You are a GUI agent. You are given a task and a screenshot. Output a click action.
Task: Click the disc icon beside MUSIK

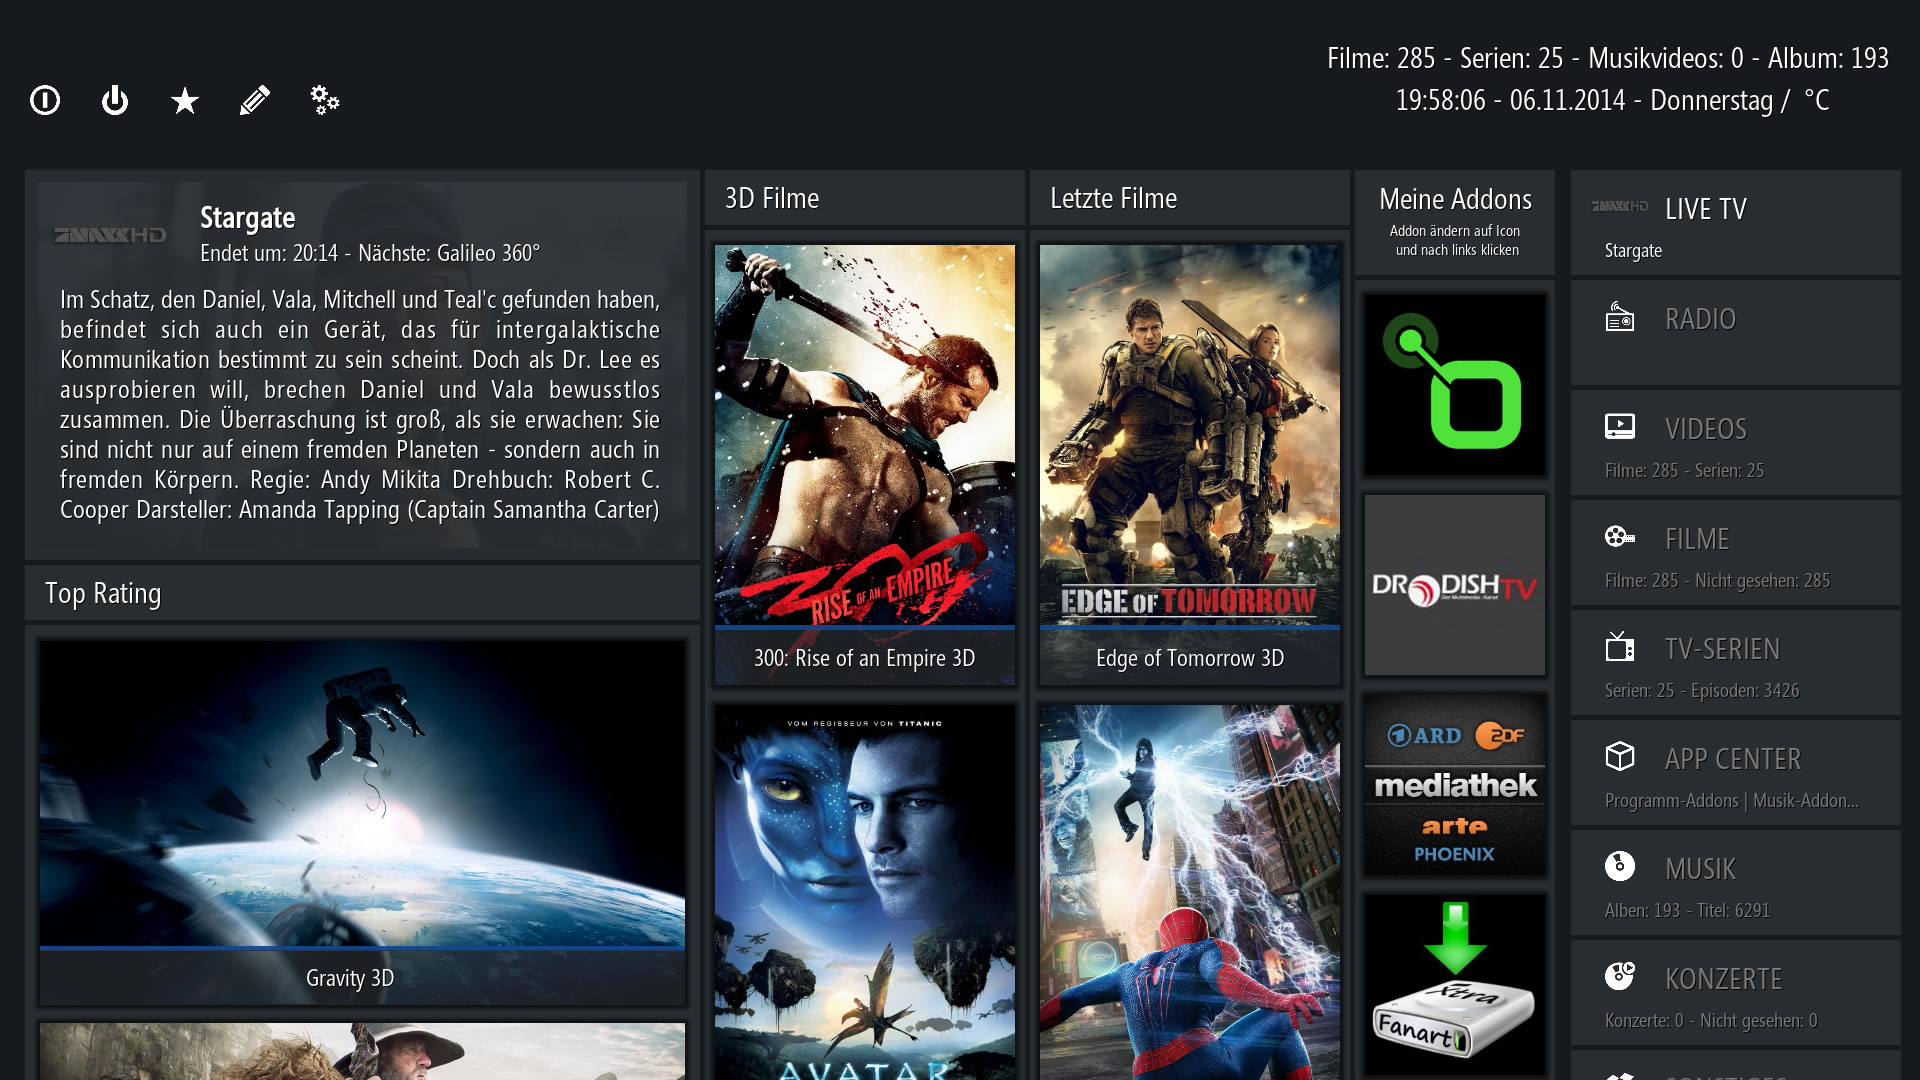(1620, 866)
